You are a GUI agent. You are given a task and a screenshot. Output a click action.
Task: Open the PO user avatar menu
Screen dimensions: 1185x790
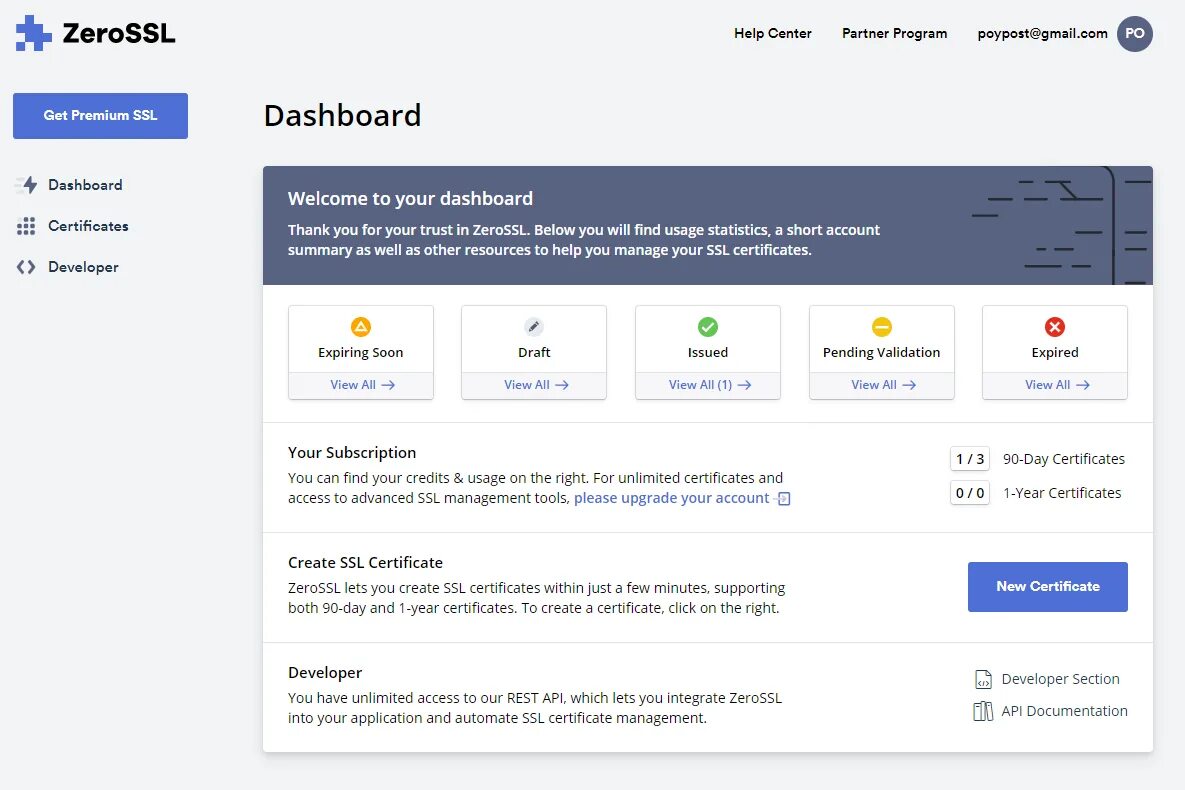coord(1134,33)
